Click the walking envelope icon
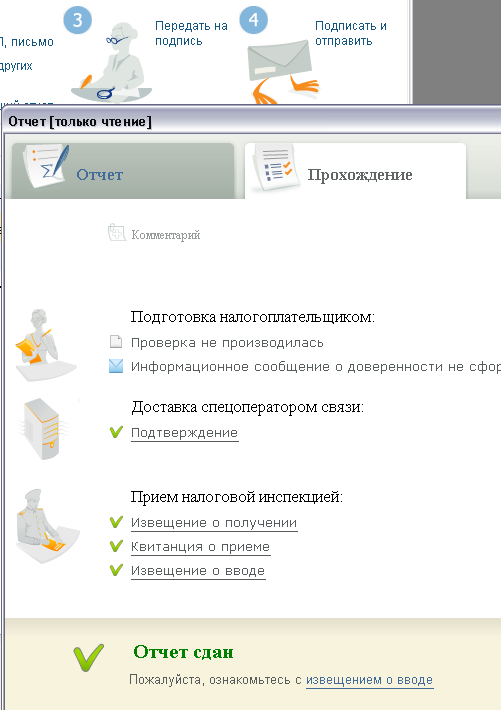 (x=283, y=72)
